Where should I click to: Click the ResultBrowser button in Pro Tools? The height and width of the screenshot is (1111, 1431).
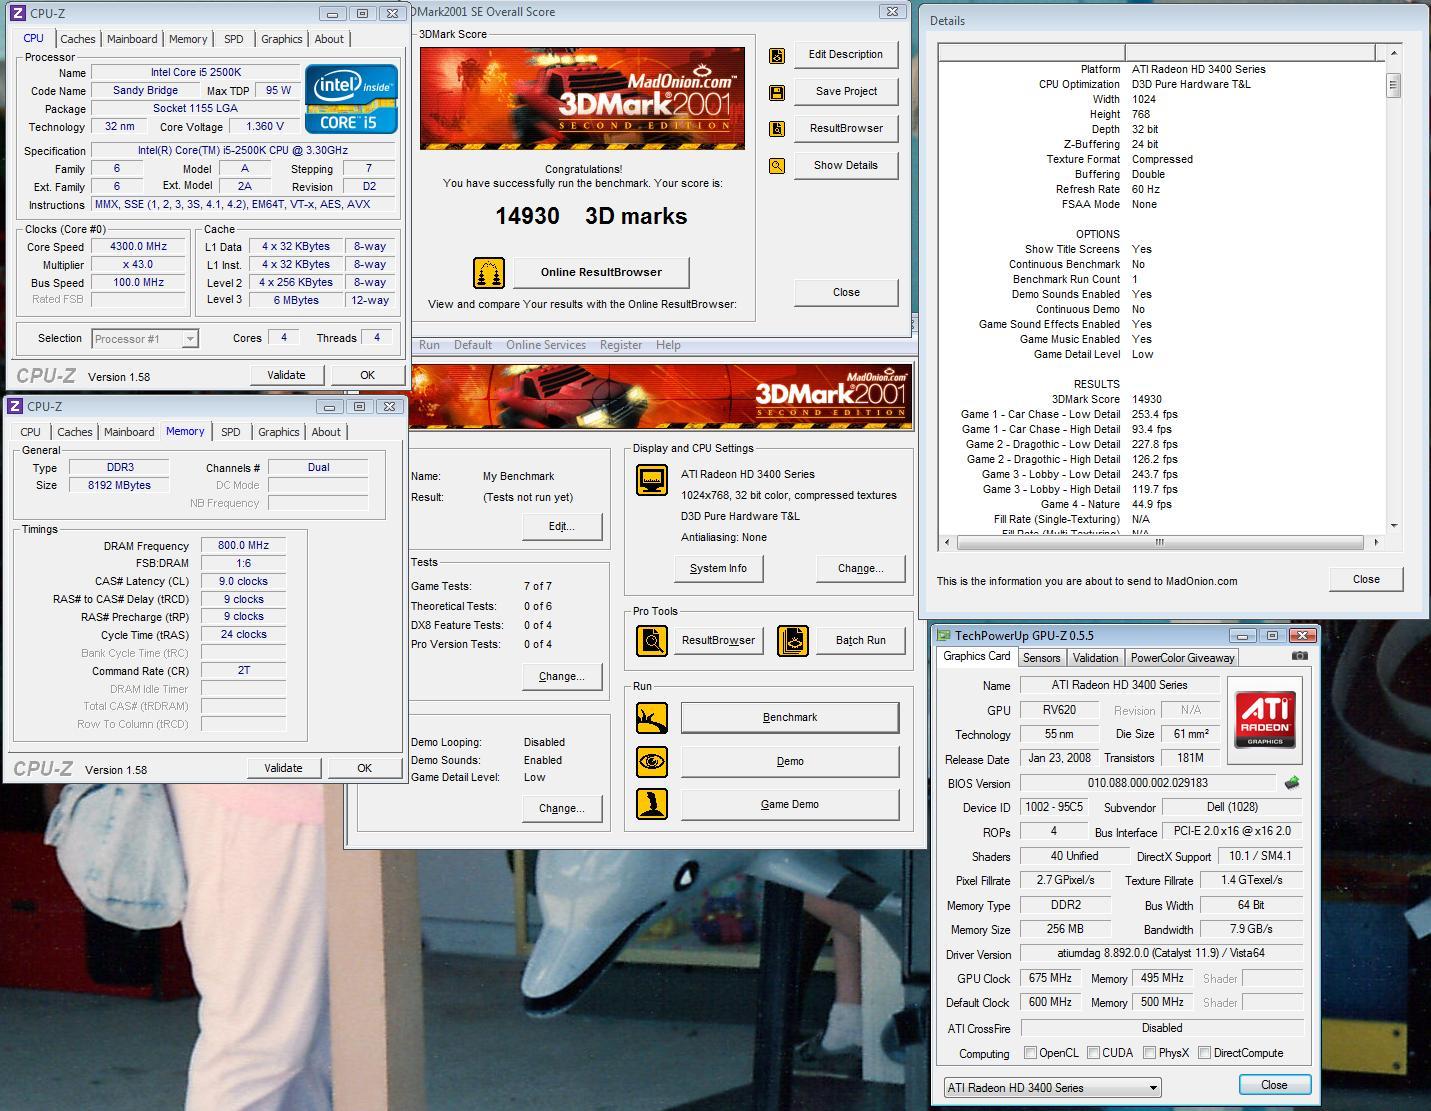tap(718, 640)
